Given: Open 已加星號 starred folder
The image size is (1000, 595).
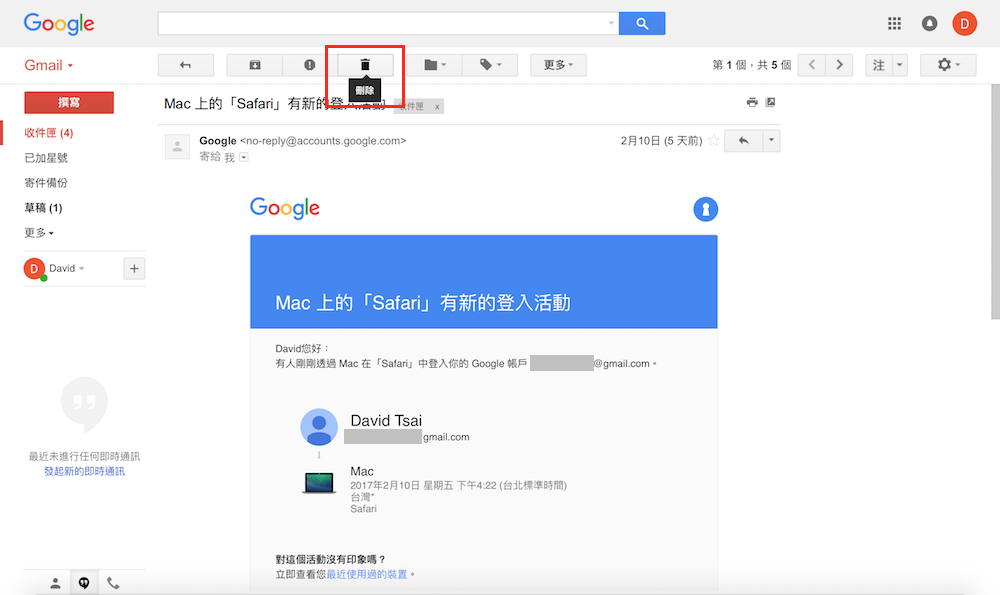Looking at the screenshot, I should [46, 158].
